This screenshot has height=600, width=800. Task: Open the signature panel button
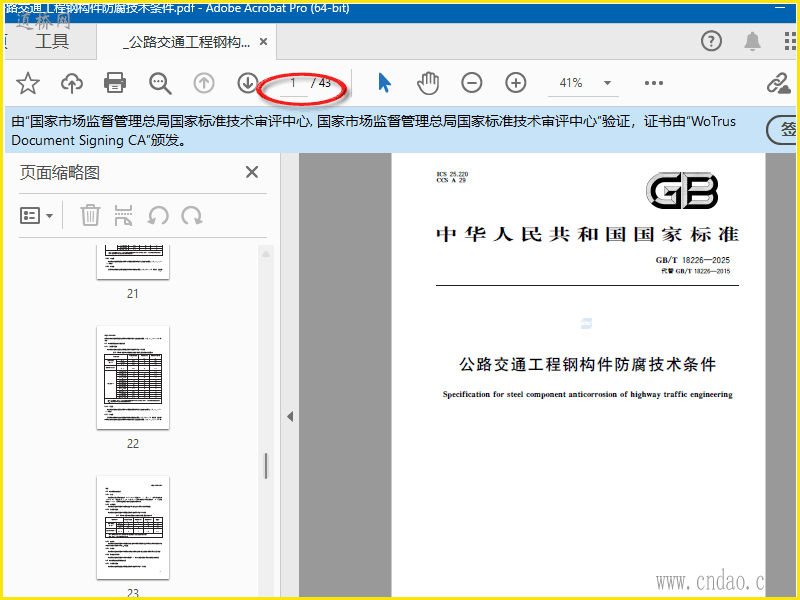(x=782, y=130)
